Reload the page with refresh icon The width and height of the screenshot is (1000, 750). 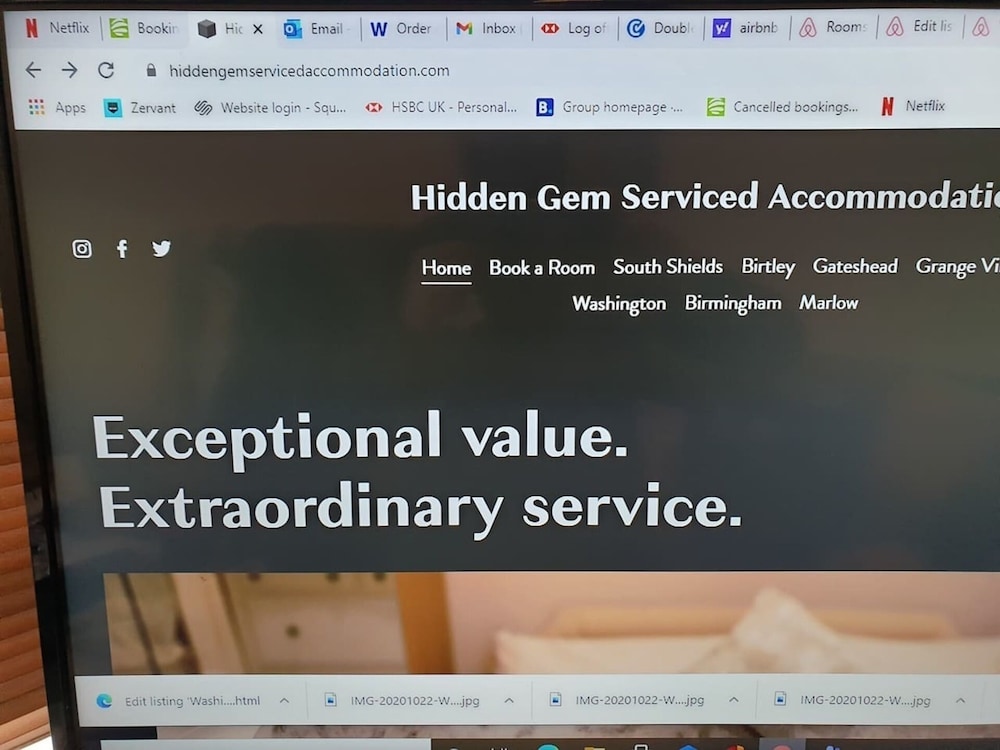[x=106, y=70]
